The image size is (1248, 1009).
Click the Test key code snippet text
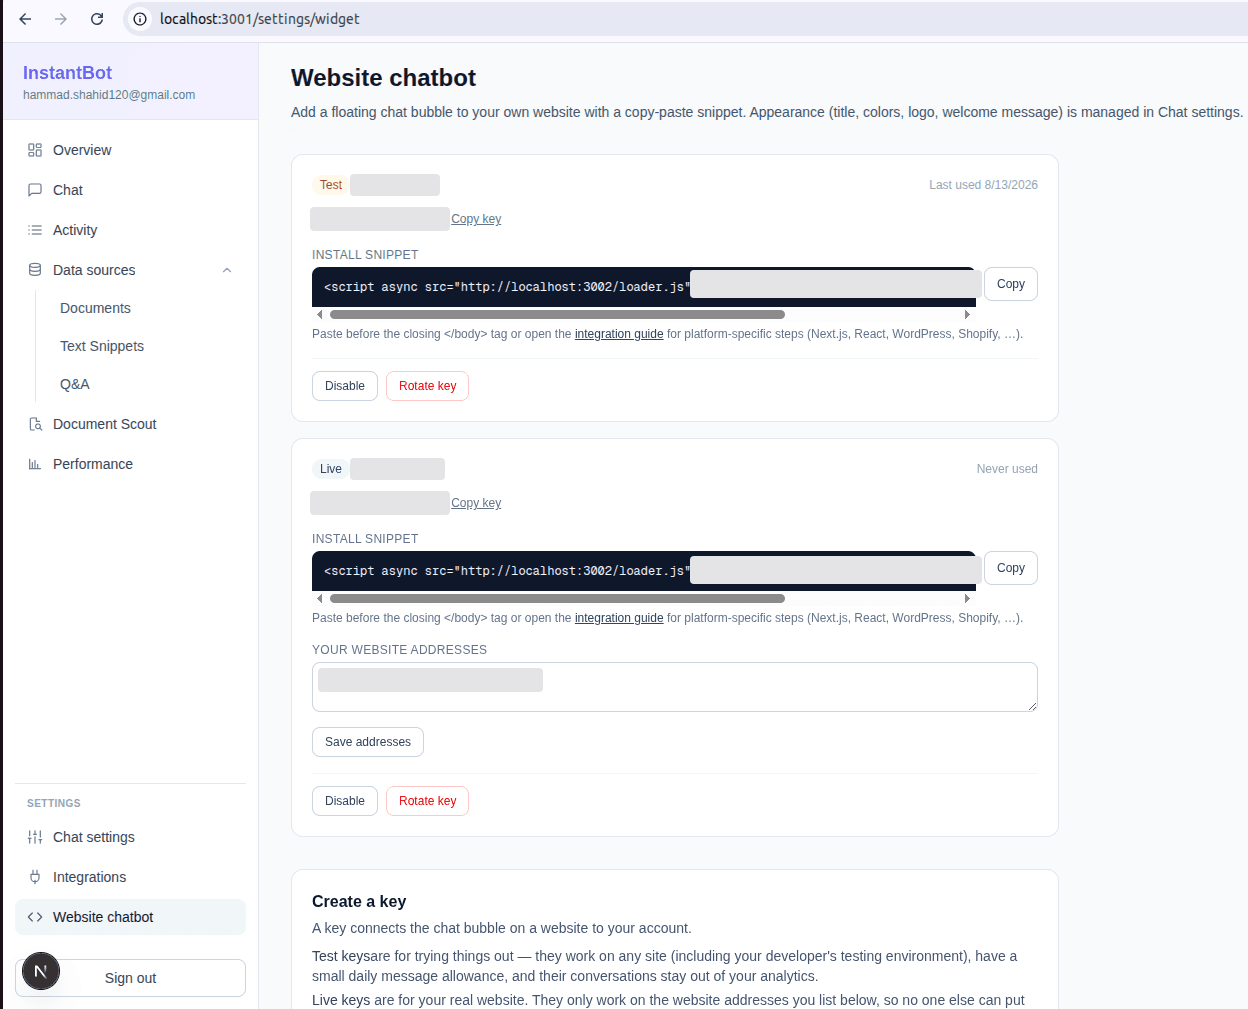pos(507,287)
